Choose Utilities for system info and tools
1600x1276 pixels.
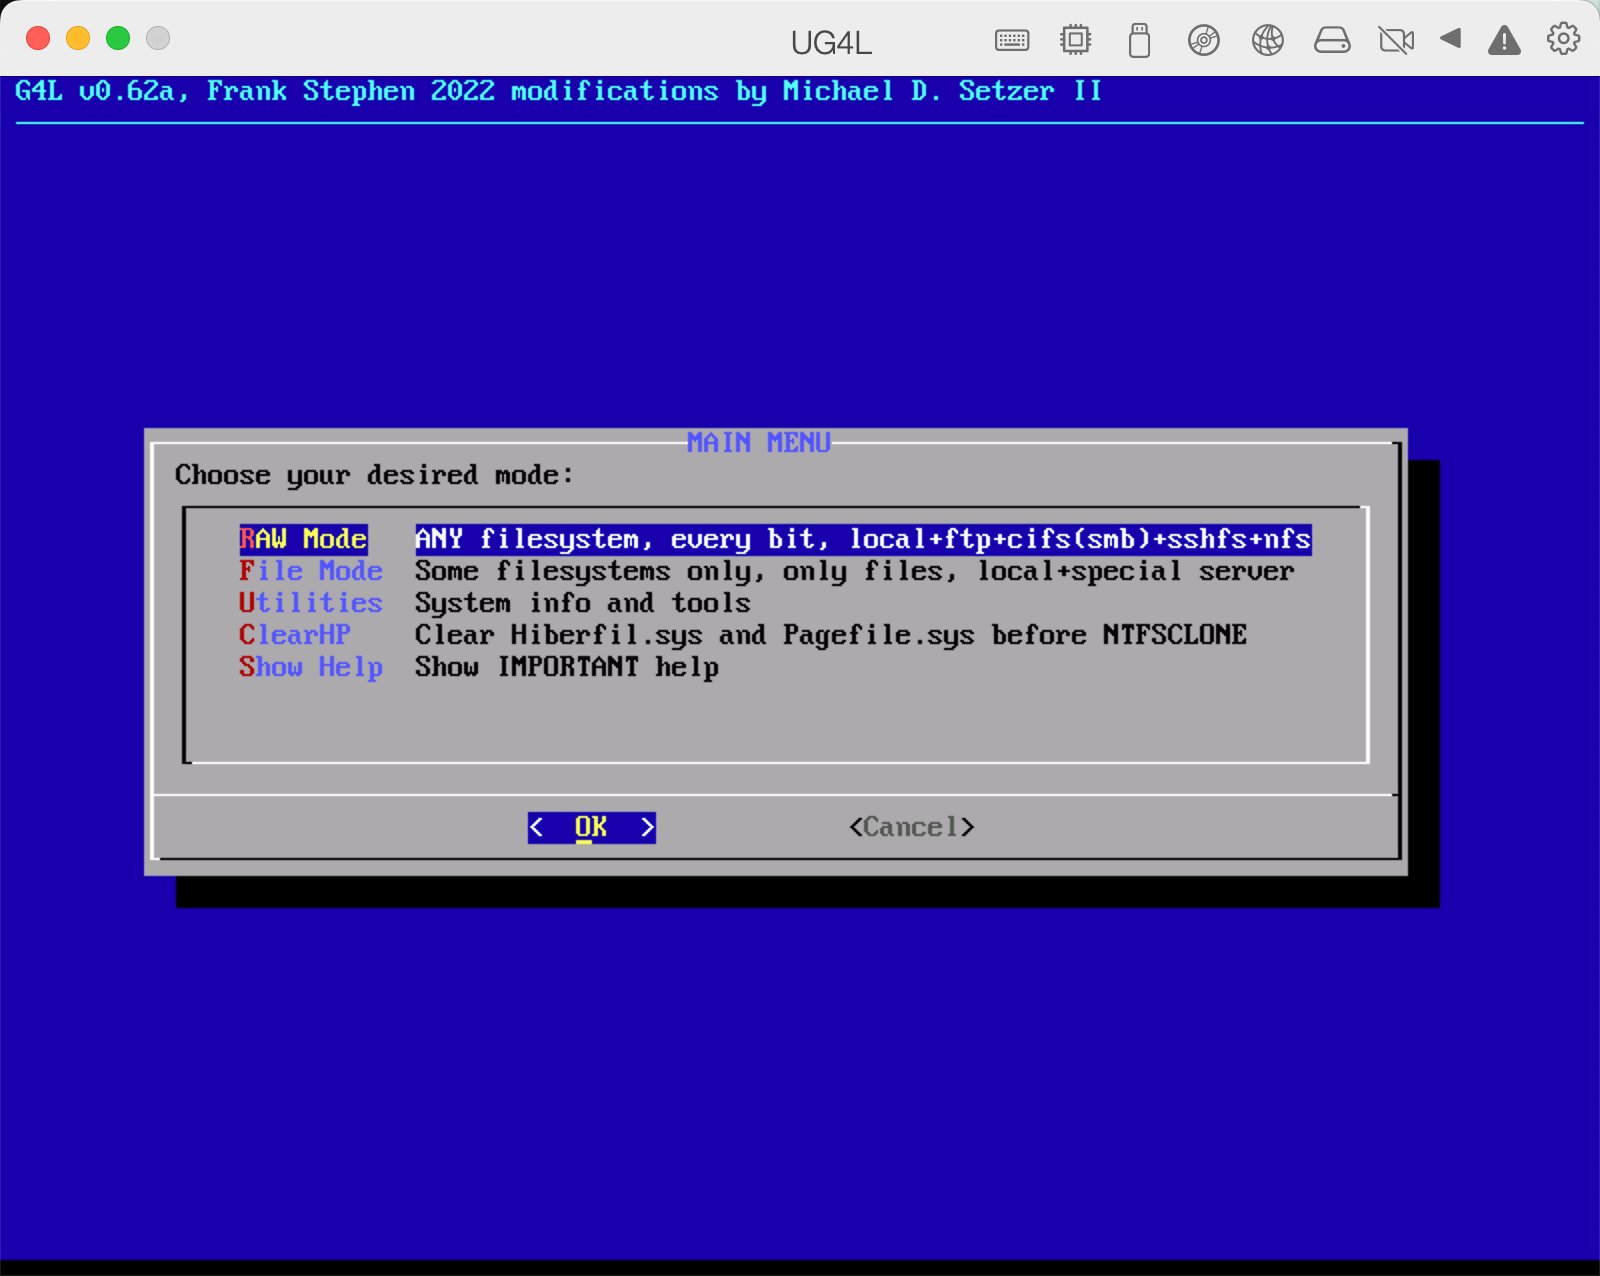(310, 603)
